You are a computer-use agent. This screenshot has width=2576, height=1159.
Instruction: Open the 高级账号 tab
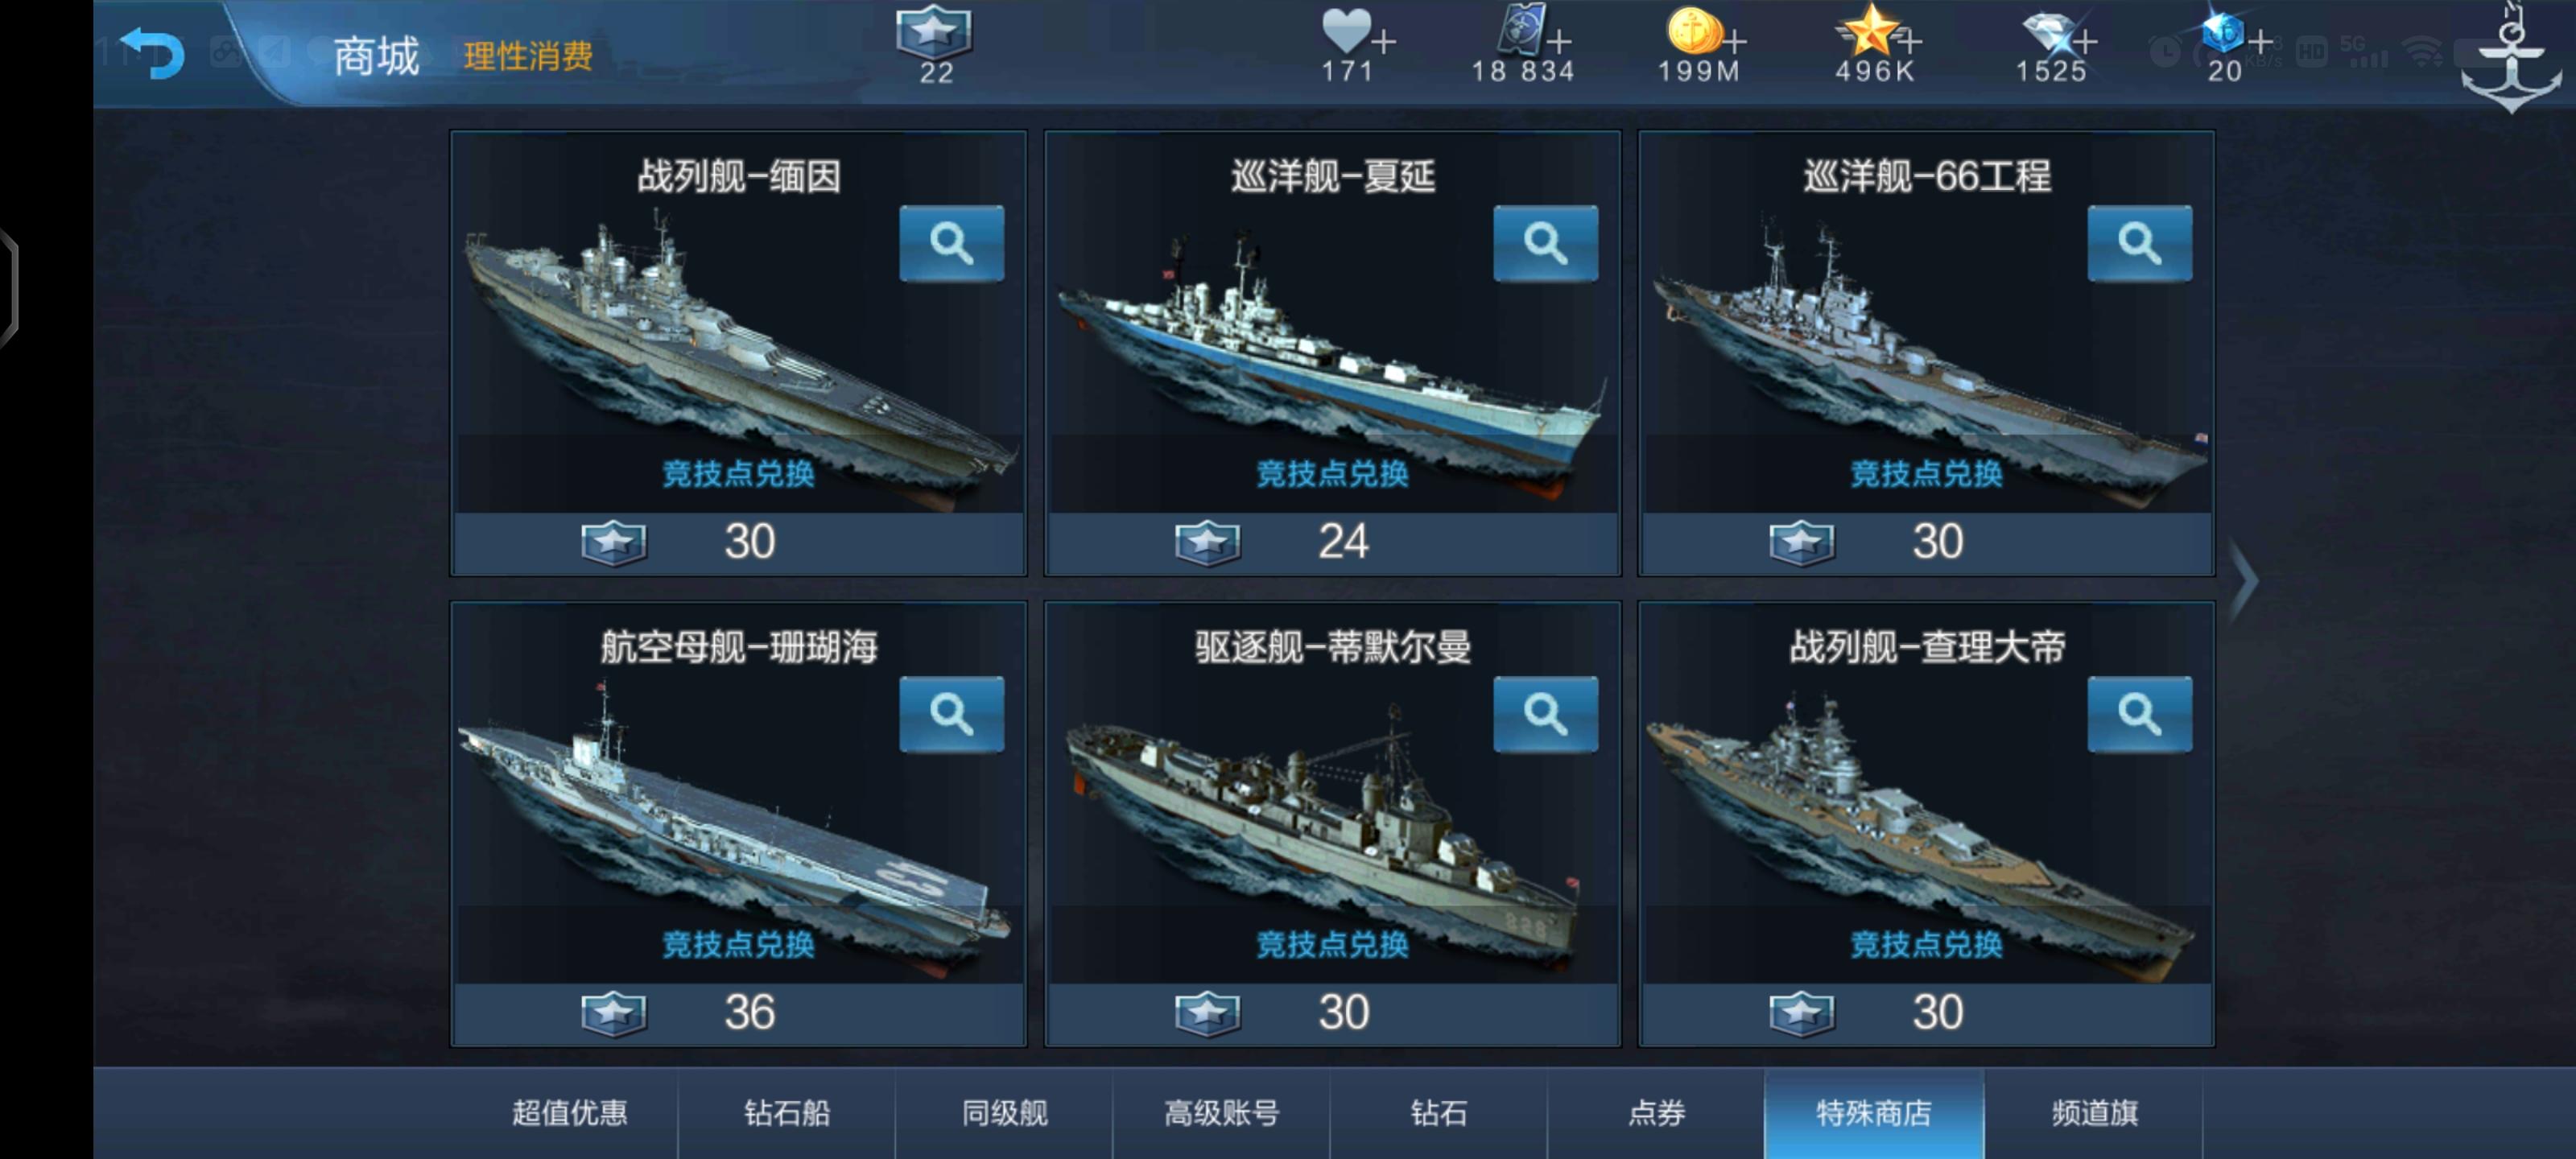pos(1222,1113)
